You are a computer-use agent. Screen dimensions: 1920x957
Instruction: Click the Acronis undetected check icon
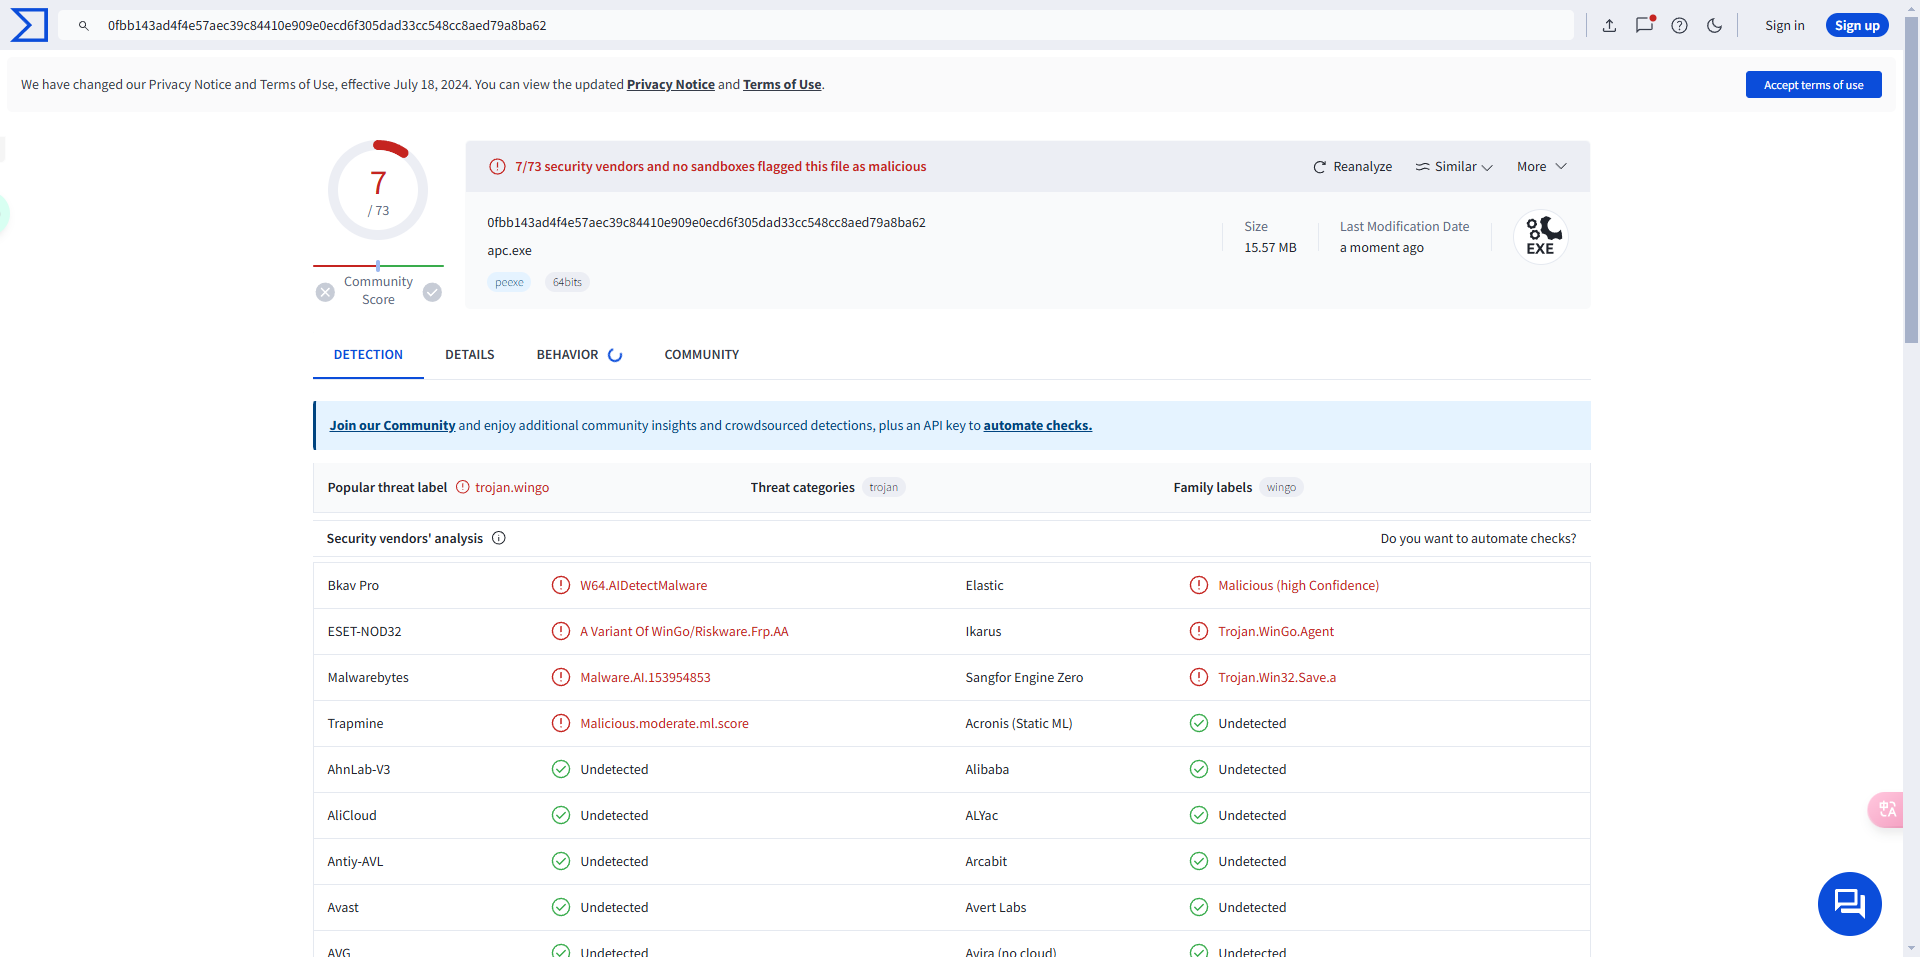(1199, 723)
